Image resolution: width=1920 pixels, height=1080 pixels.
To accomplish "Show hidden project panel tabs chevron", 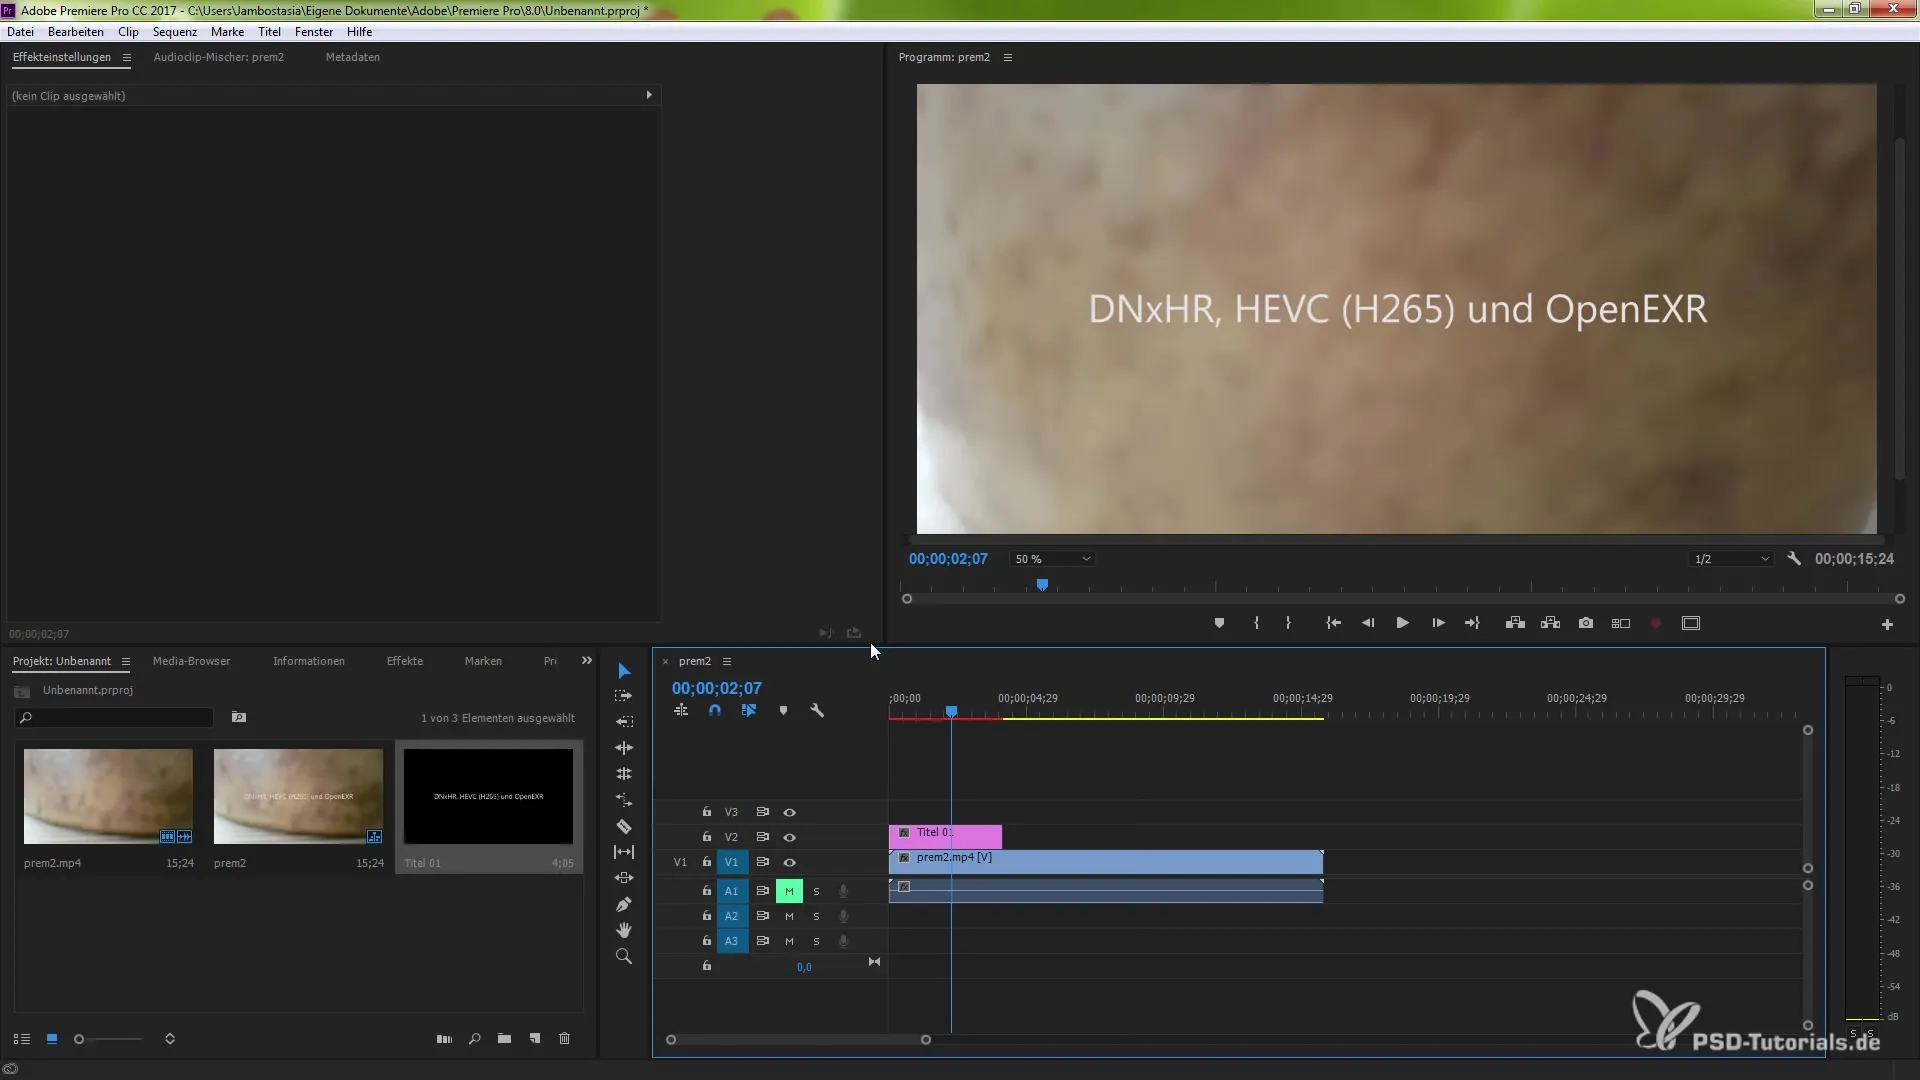I will pyautogui.click(x=587, y=661).
